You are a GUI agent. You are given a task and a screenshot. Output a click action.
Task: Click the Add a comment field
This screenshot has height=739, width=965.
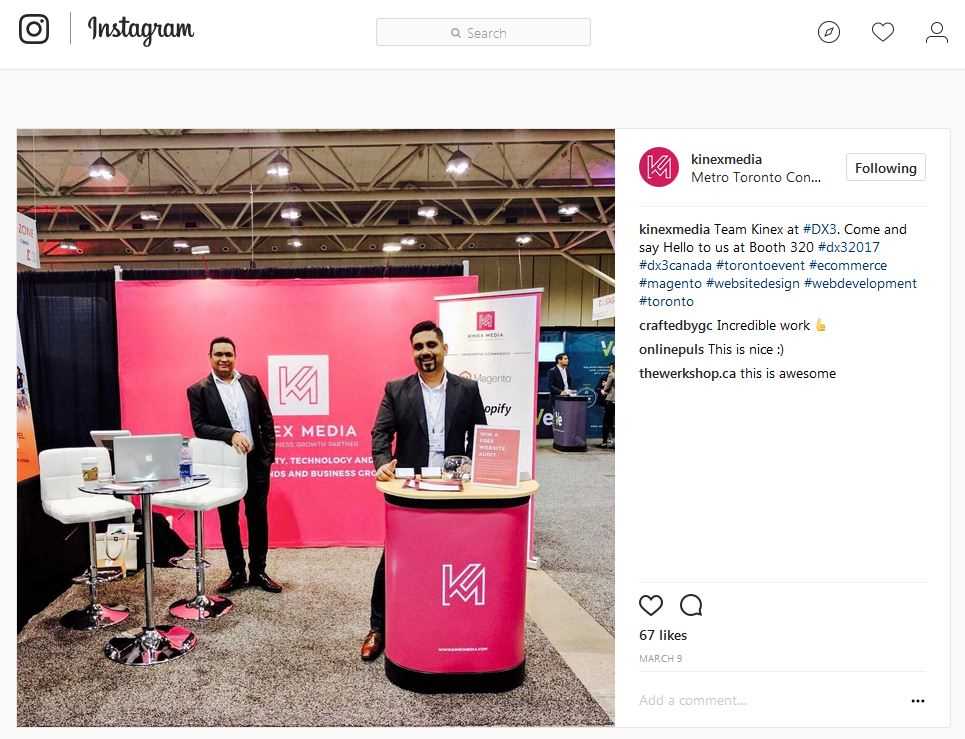(x=769, y=700)
